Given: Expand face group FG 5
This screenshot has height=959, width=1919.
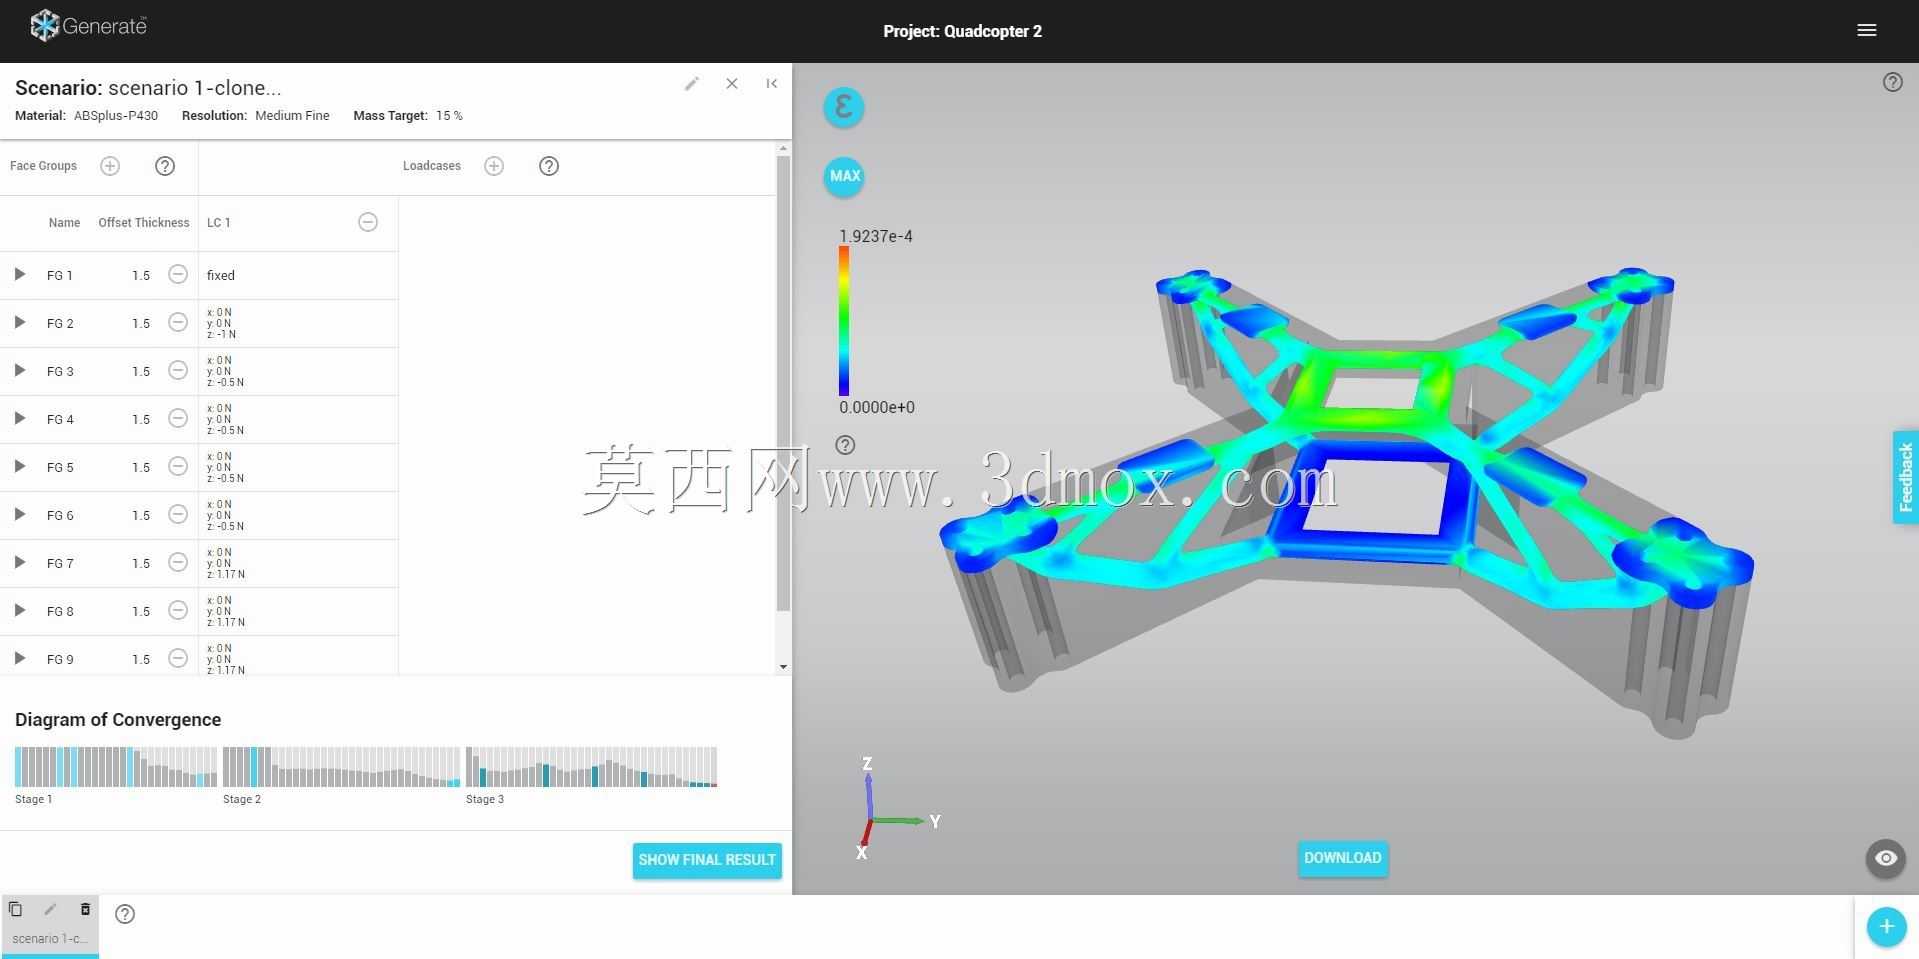Looking at the screenshot, I should 19,466.
